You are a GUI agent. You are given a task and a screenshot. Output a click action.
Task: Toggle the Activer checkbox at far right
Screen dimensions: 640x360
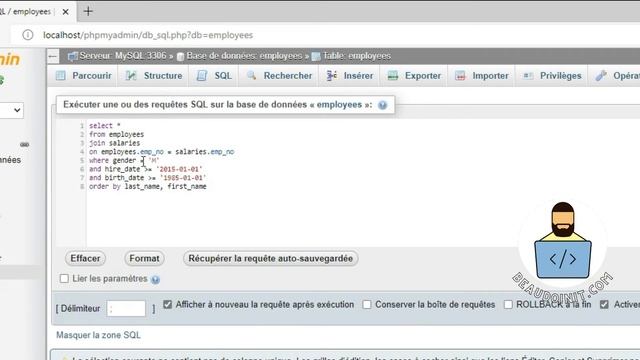tap(604, 304)
